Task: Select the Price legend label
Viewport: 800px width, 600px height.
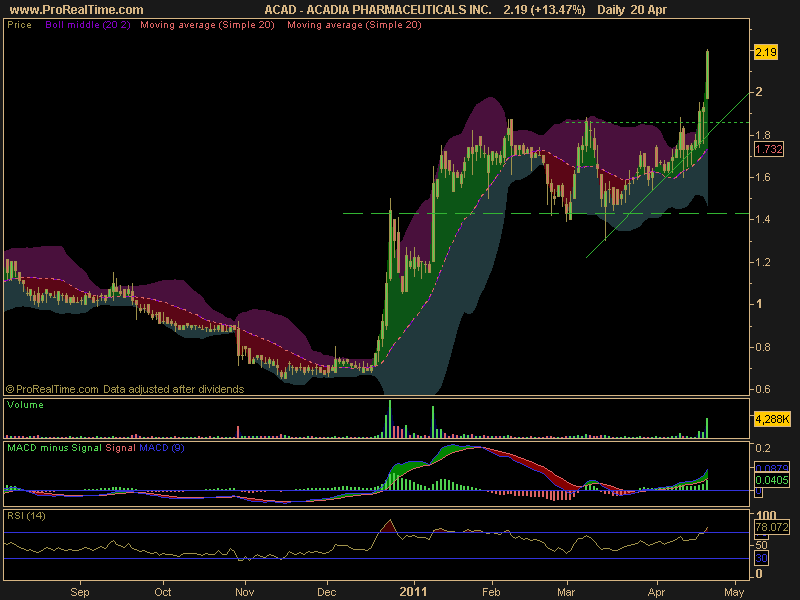Action: pyautogui.click(x=19, y=25)
